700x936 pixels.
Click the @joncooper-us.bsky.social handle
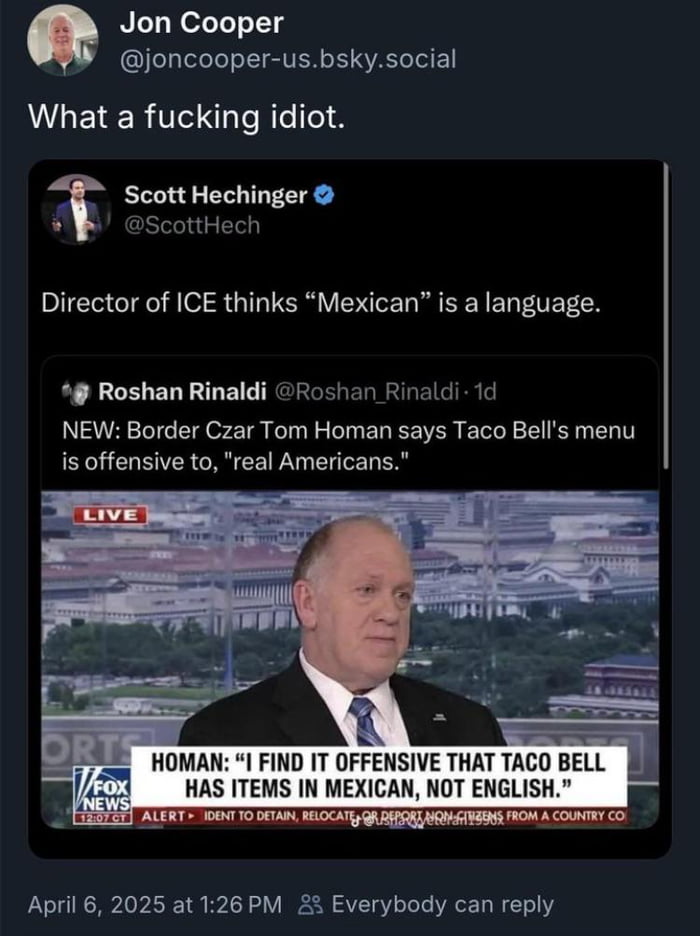pyautogui.click(x=287, y=59)
